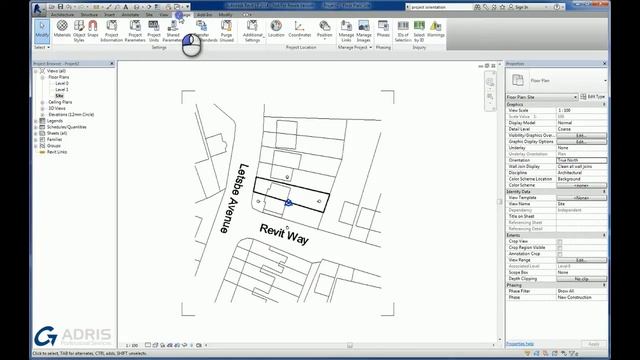
Task: Select the Modify tool in the ribbon
Action: click(42, 31)
